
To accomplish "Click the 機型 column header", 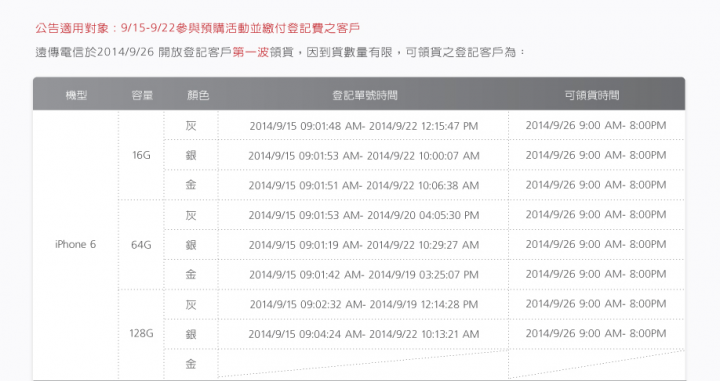I will pos(76,95).
